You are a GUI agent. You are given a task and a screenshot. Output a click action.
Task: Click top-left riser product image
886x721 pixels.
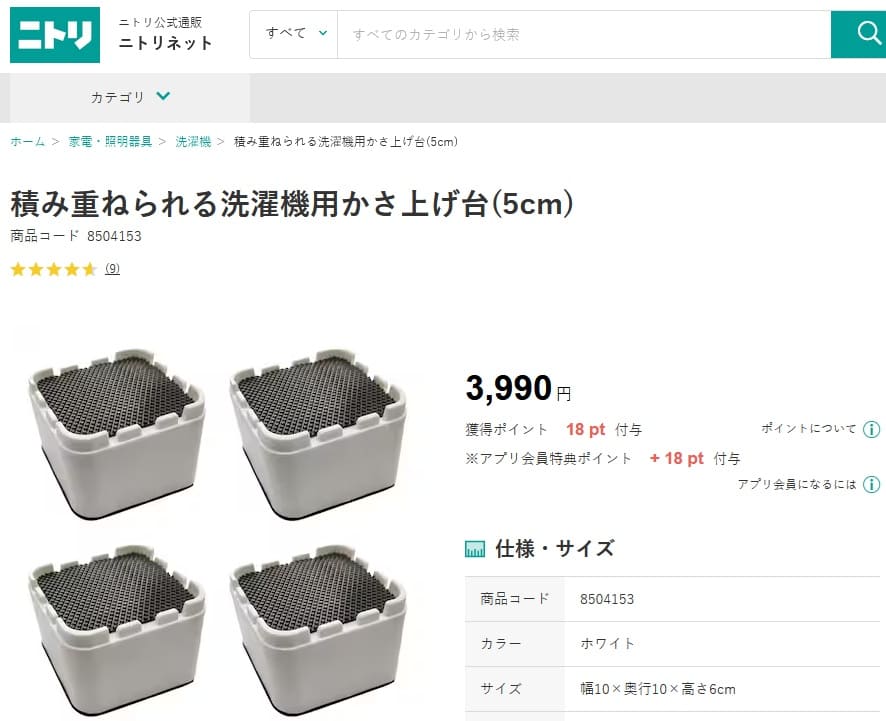click(x=116, y=433)
